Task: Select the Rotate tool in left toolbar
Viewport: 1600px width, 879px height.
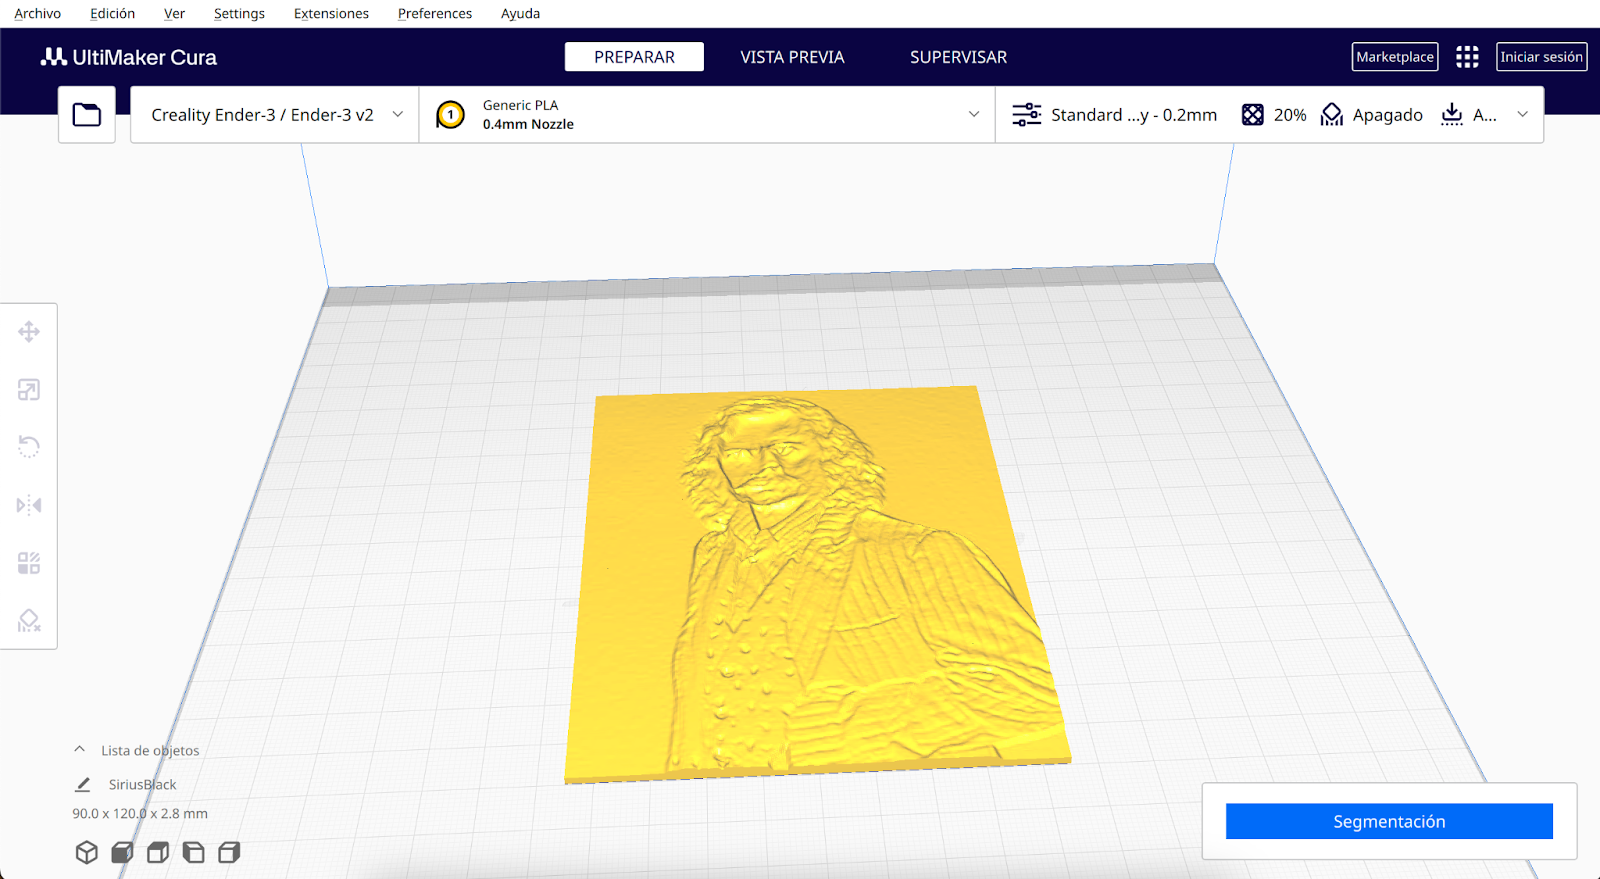Action: click(29, 447)
